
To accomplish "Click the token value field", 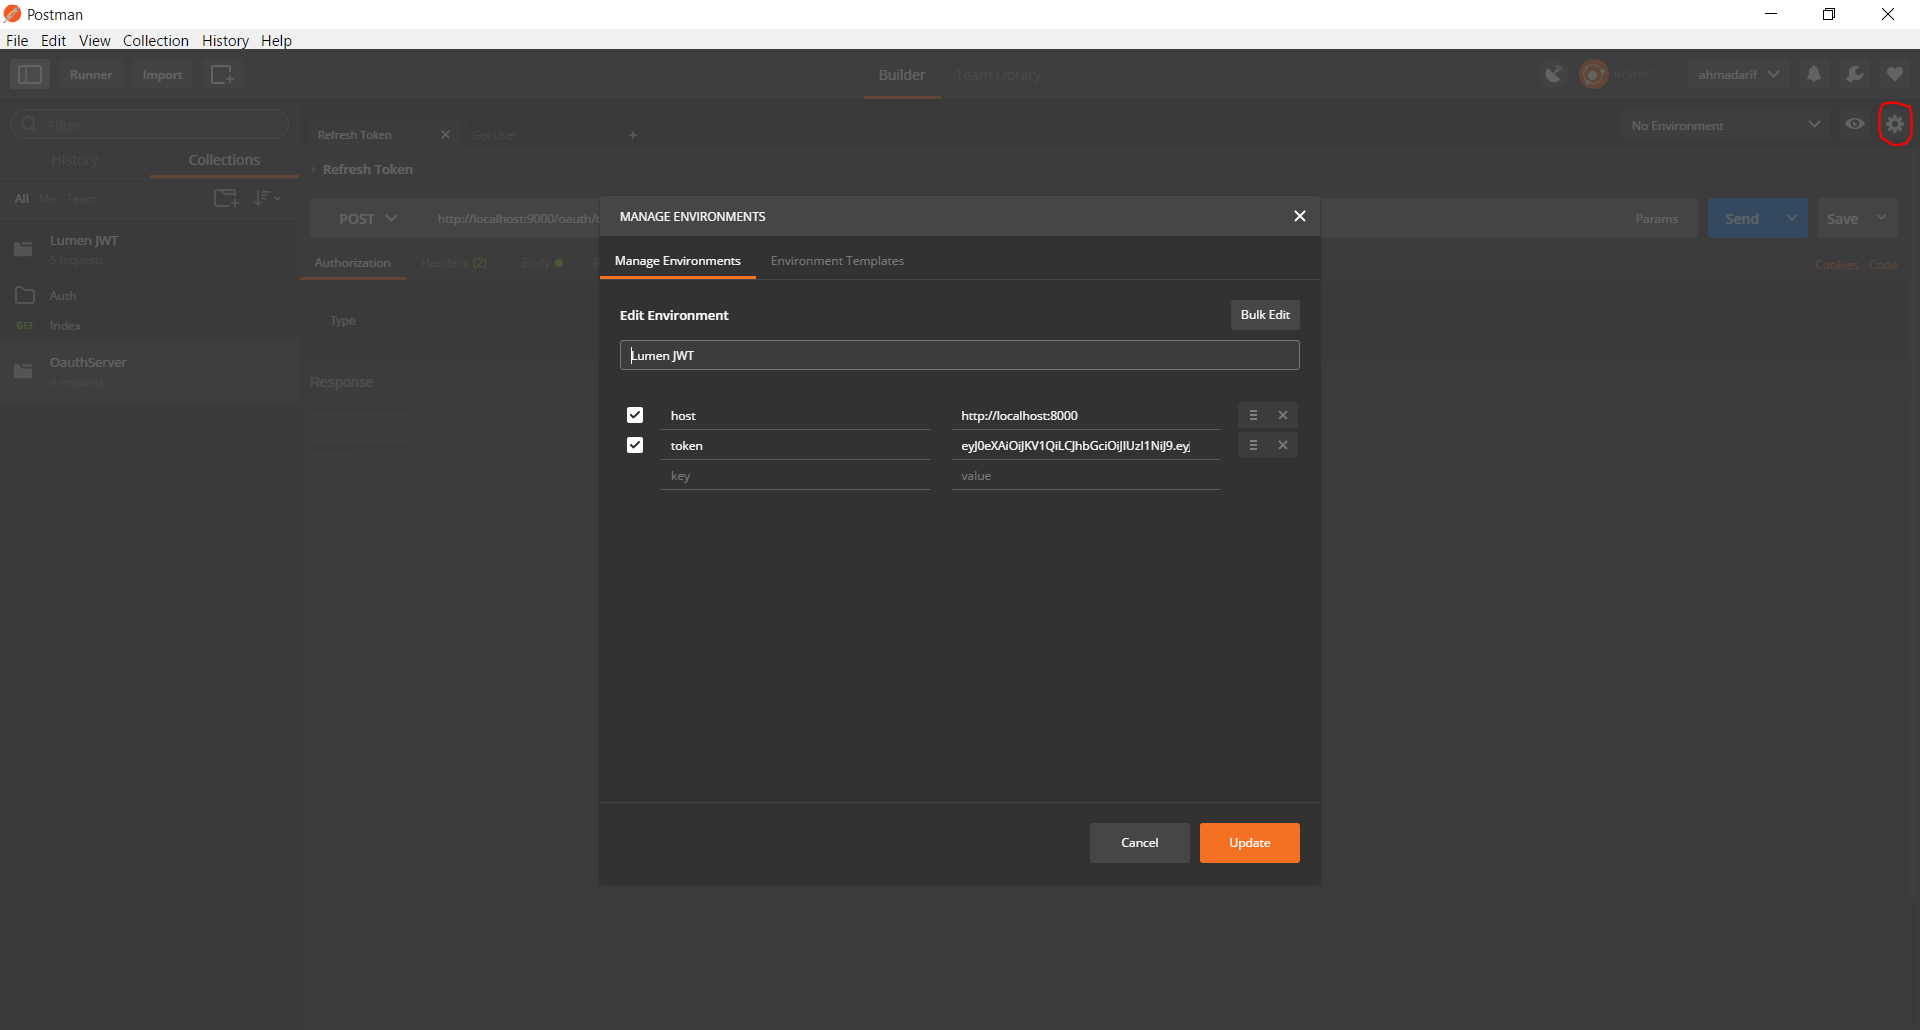I will (x=1086, y=446).
